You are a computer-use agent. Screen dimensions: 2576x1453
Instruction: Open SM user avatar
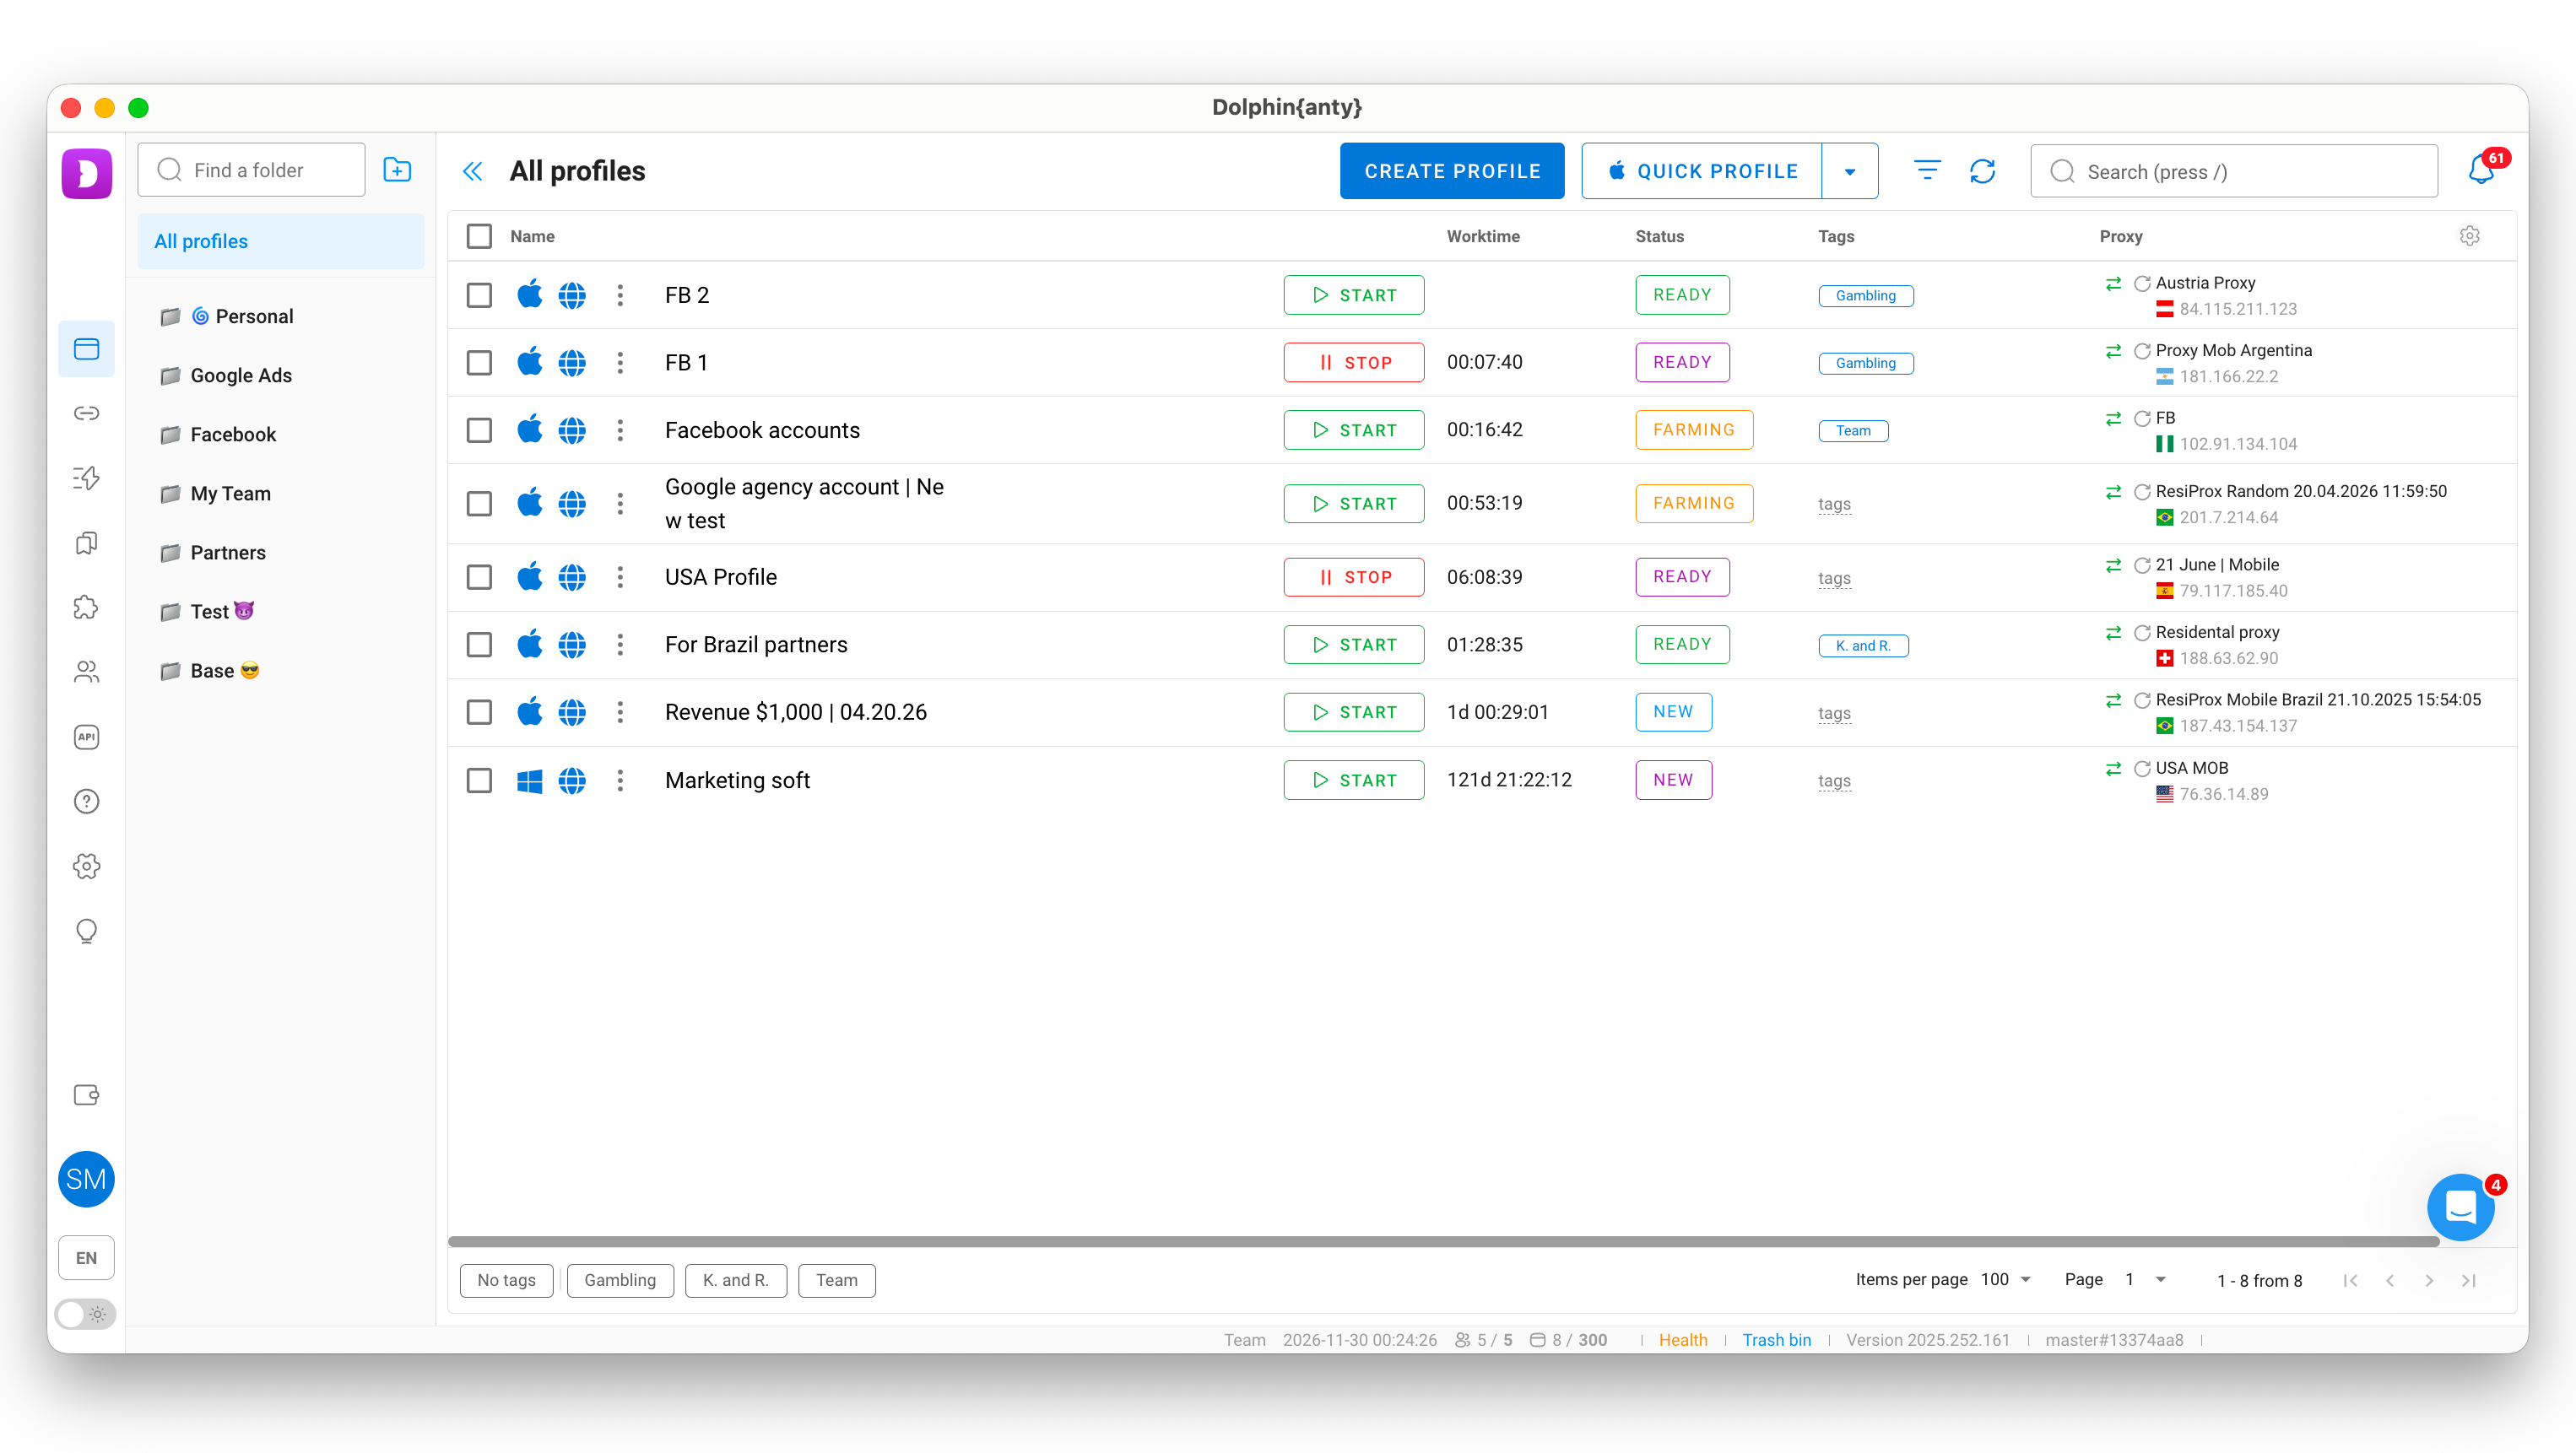pyautogui.click(x=86, y=1179)
